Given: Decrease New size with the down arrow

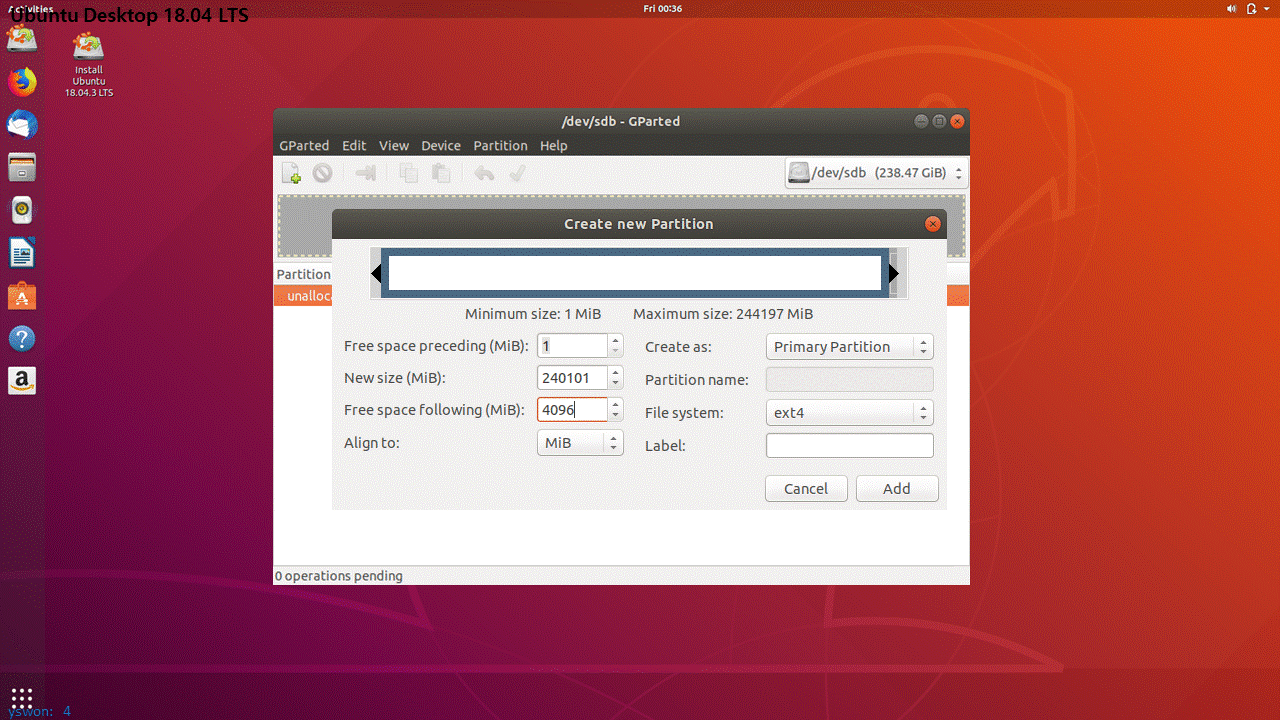Looking at the screenshot, I should coord(616,384).
